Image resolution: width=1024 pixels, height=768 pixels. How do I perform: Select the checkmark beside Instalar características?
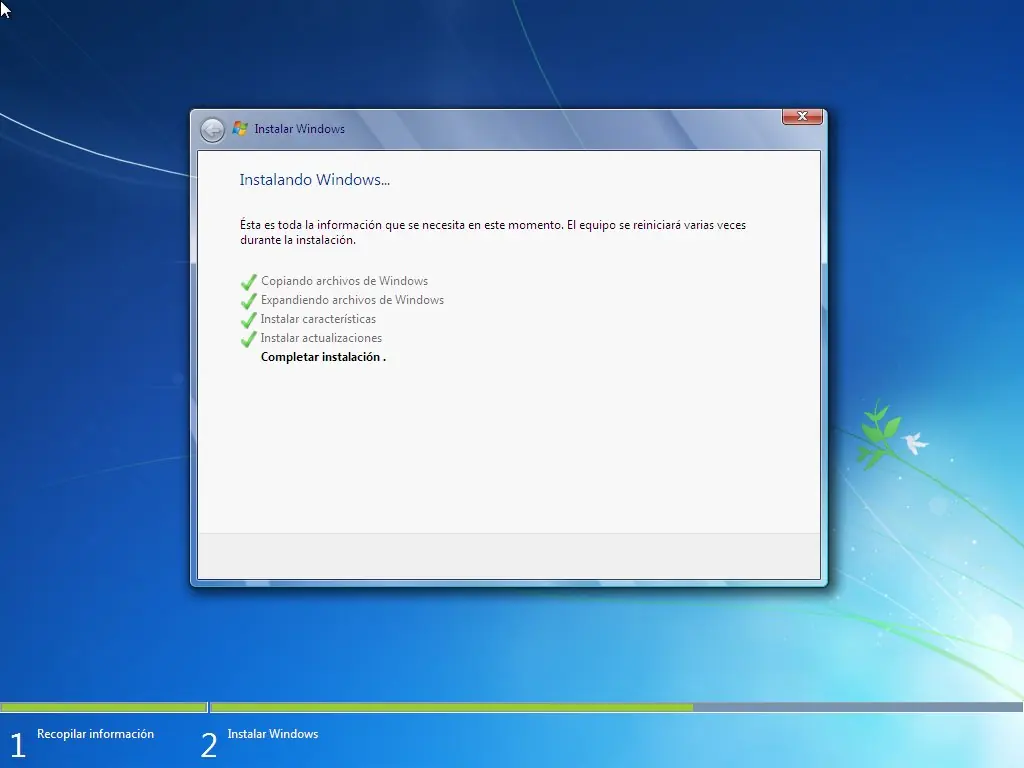point(248,320)
